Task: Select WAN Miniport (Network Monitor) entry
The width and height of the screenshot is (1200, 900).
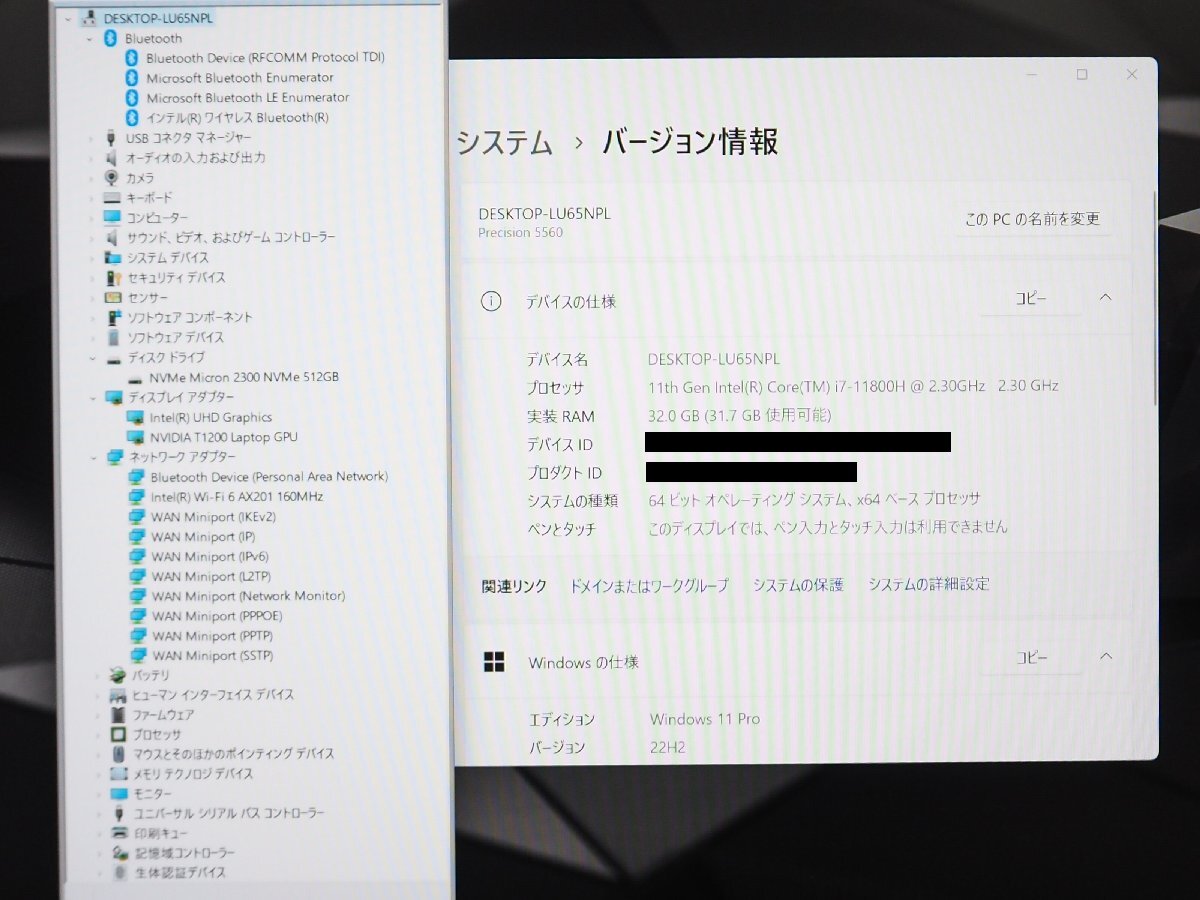Action: (x=248, y=596)
